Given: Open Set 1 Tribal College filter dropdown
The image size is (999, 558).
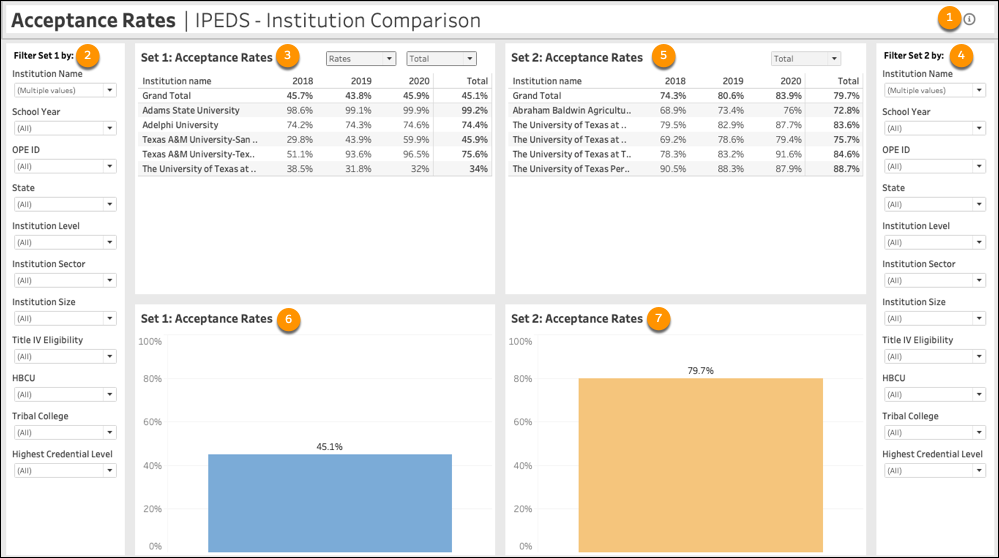Looking at the screenshot, I should (64, 433).
